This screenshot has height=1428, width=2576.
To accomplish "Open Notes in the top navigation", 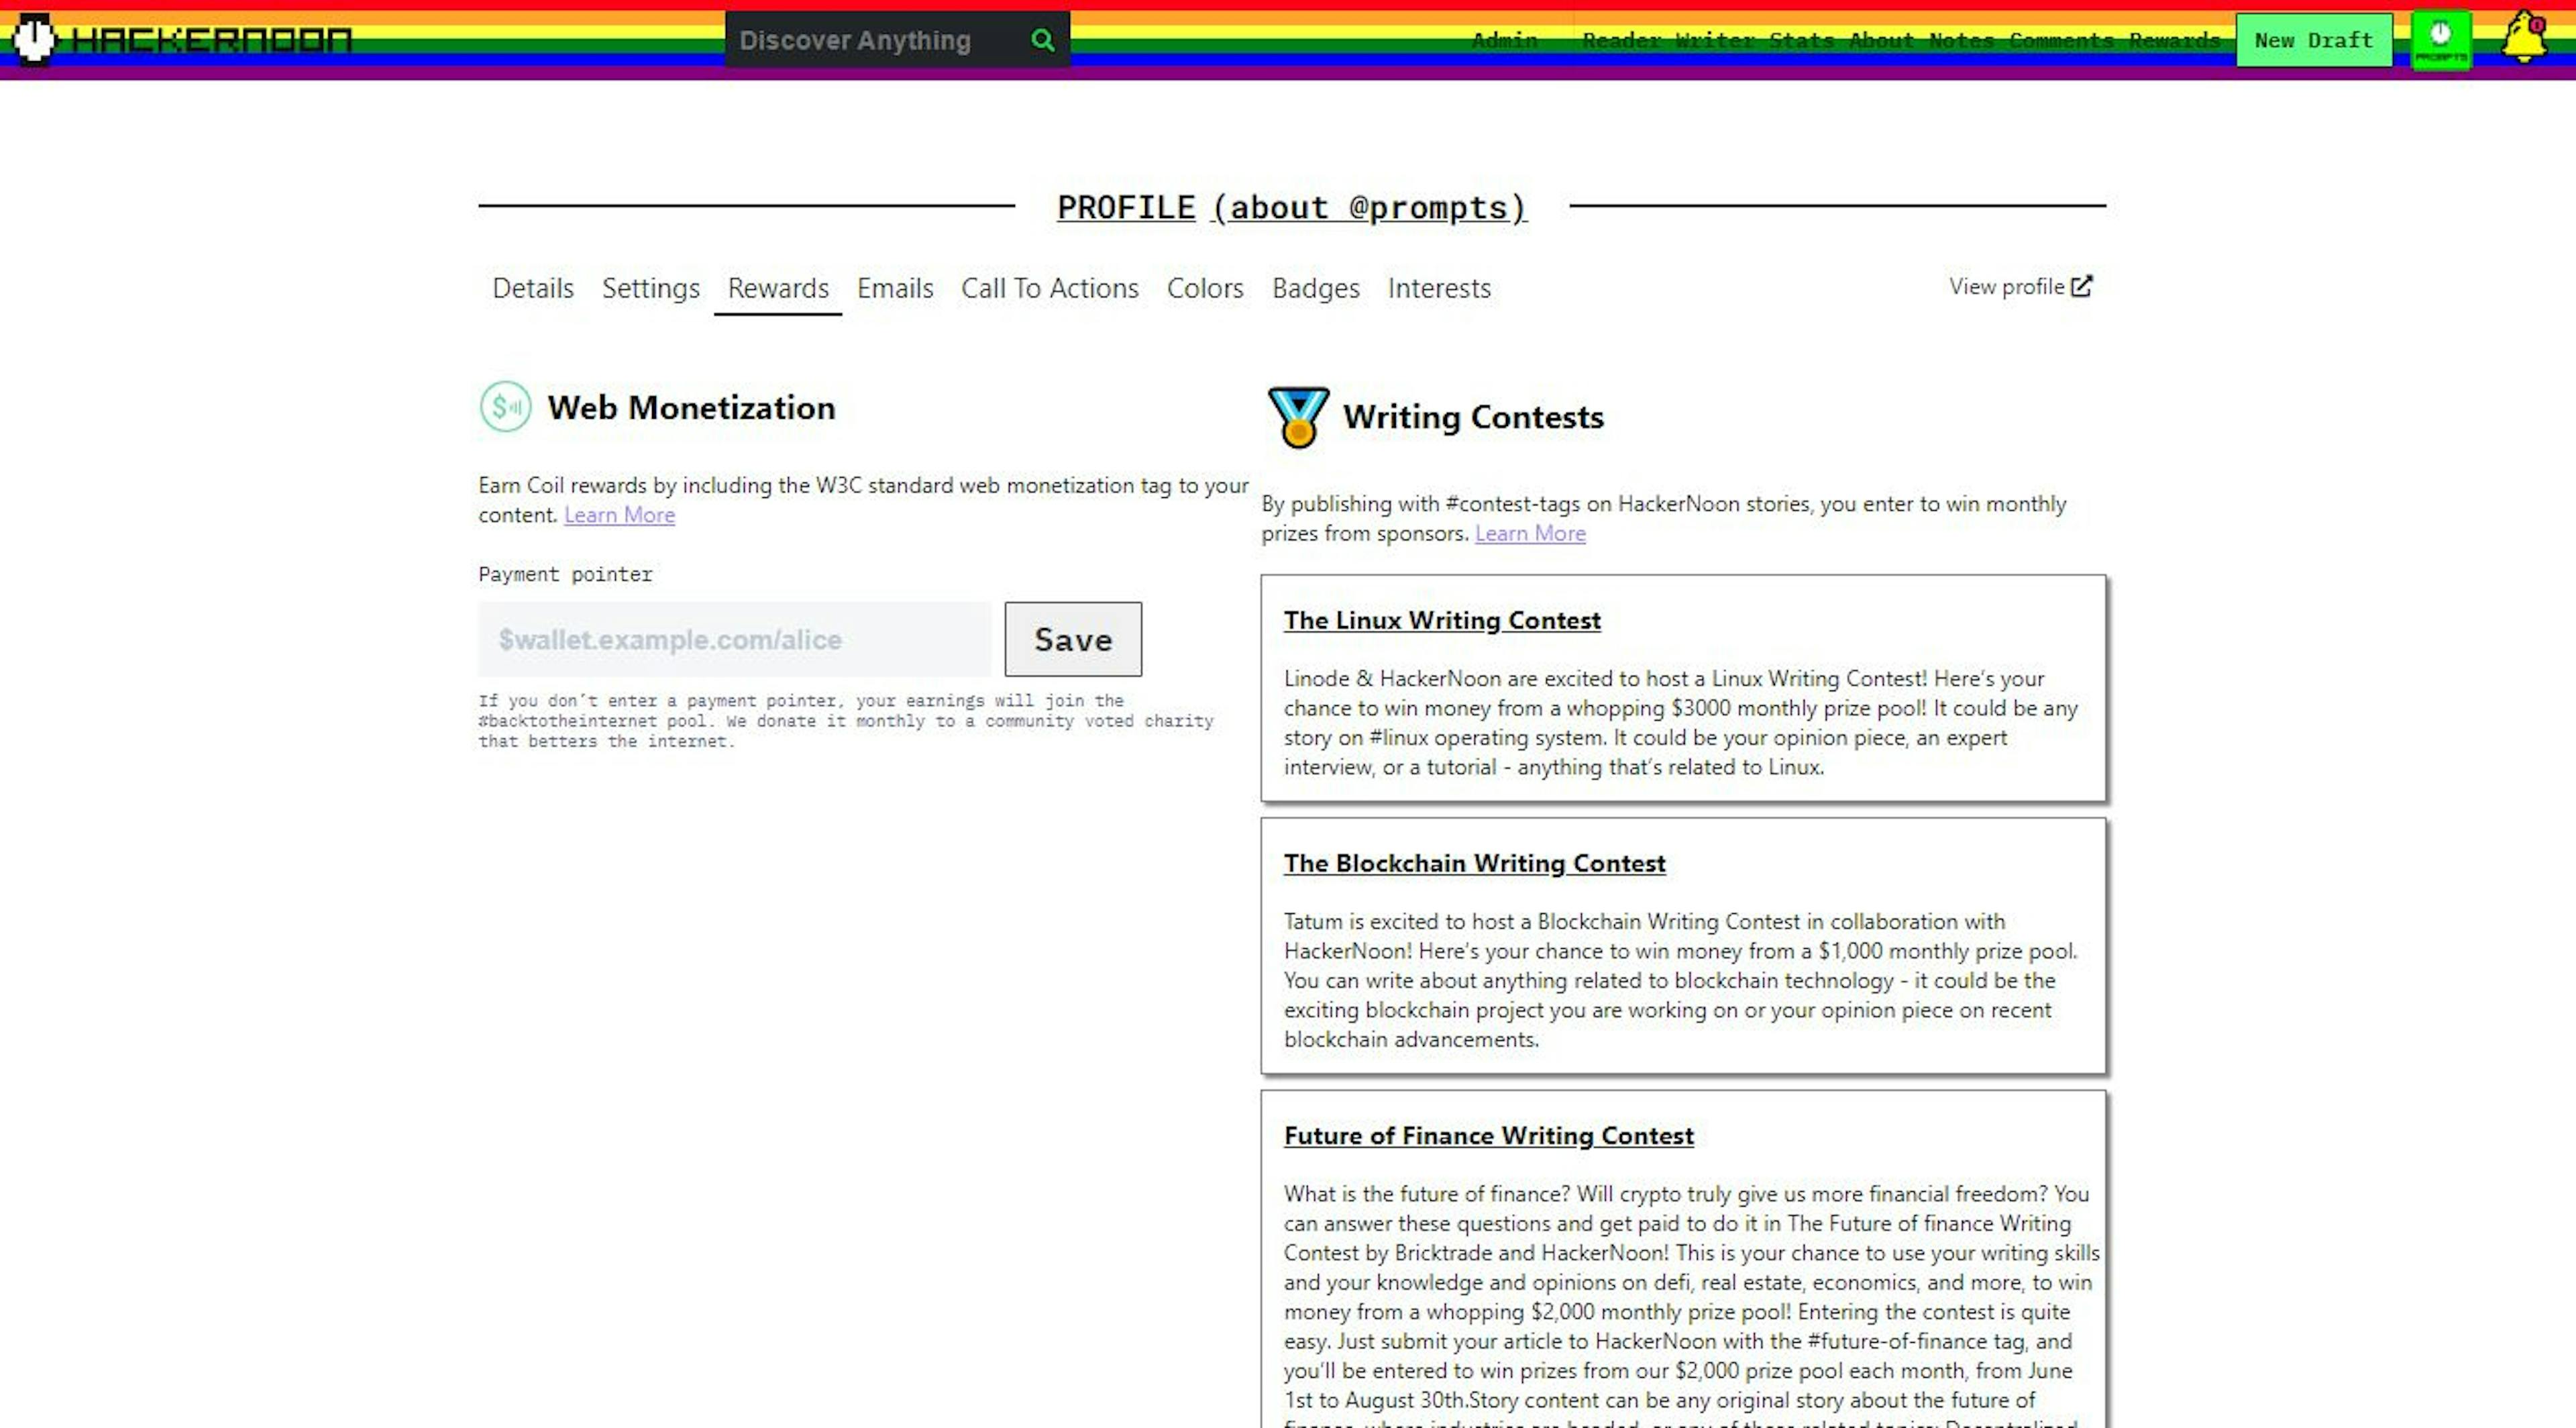I will click(x=1961, y=40).
